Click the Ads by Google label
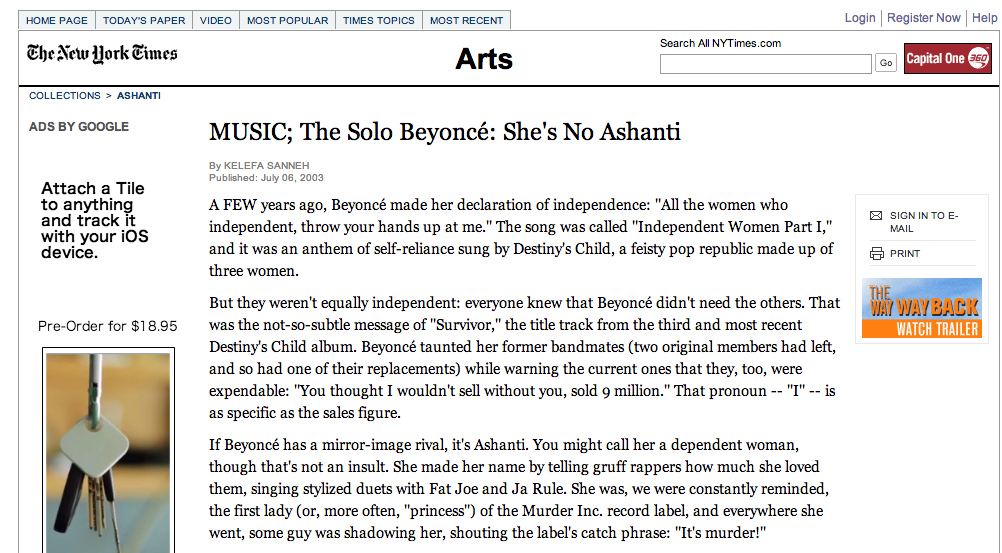This screenshot has height=553, width=1002. [x=79, y=127]
